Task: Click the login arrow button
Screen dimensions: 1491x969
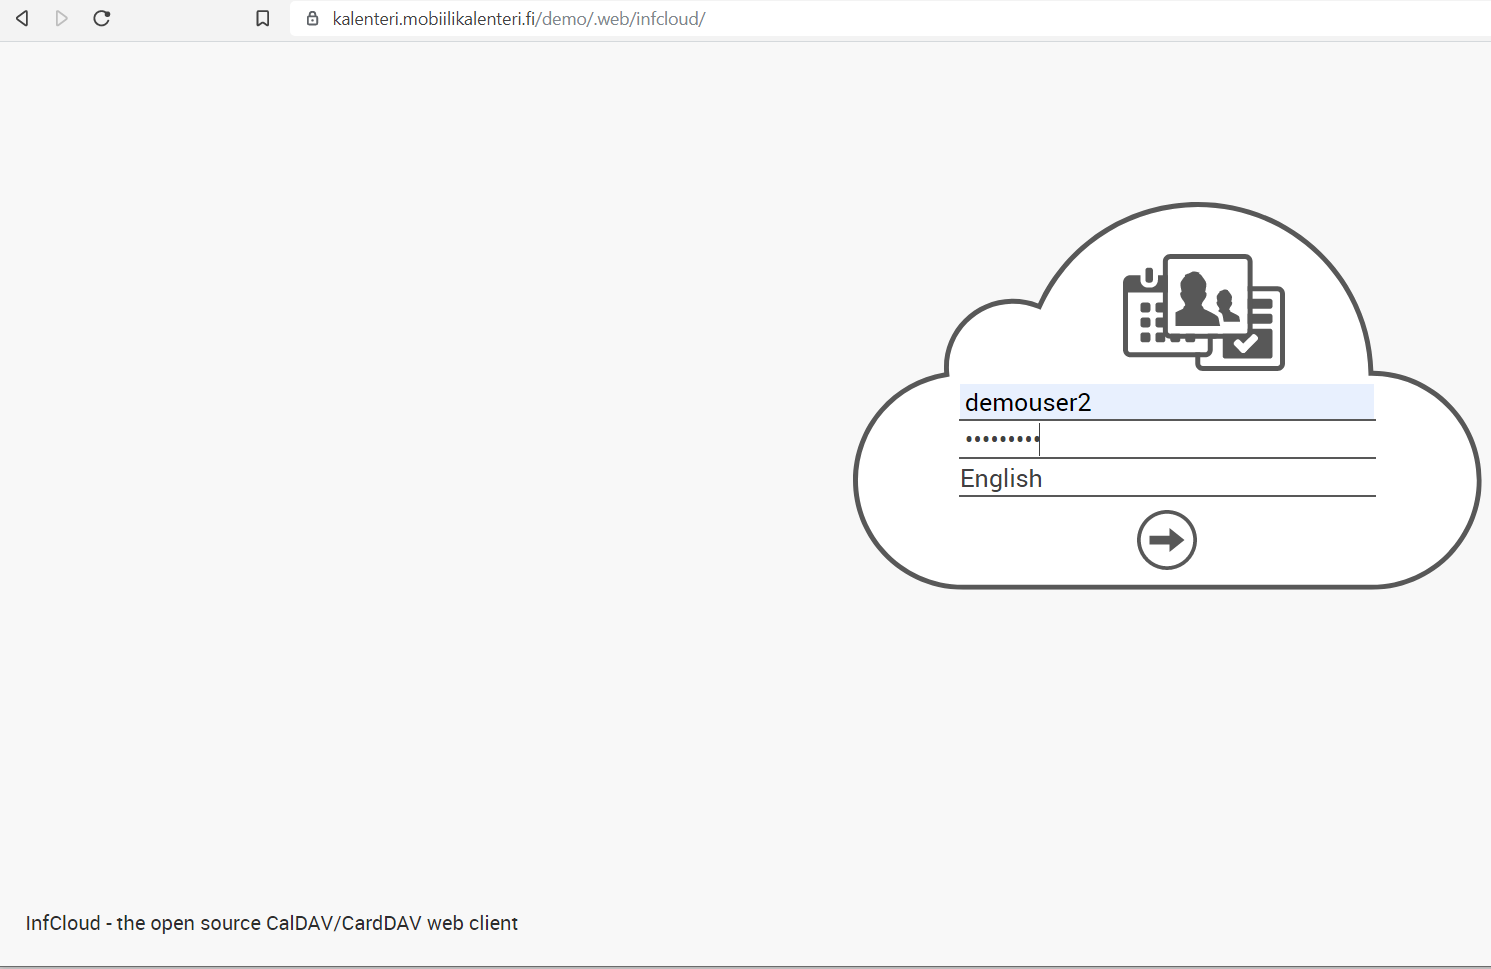Action: pos(1166,540)
